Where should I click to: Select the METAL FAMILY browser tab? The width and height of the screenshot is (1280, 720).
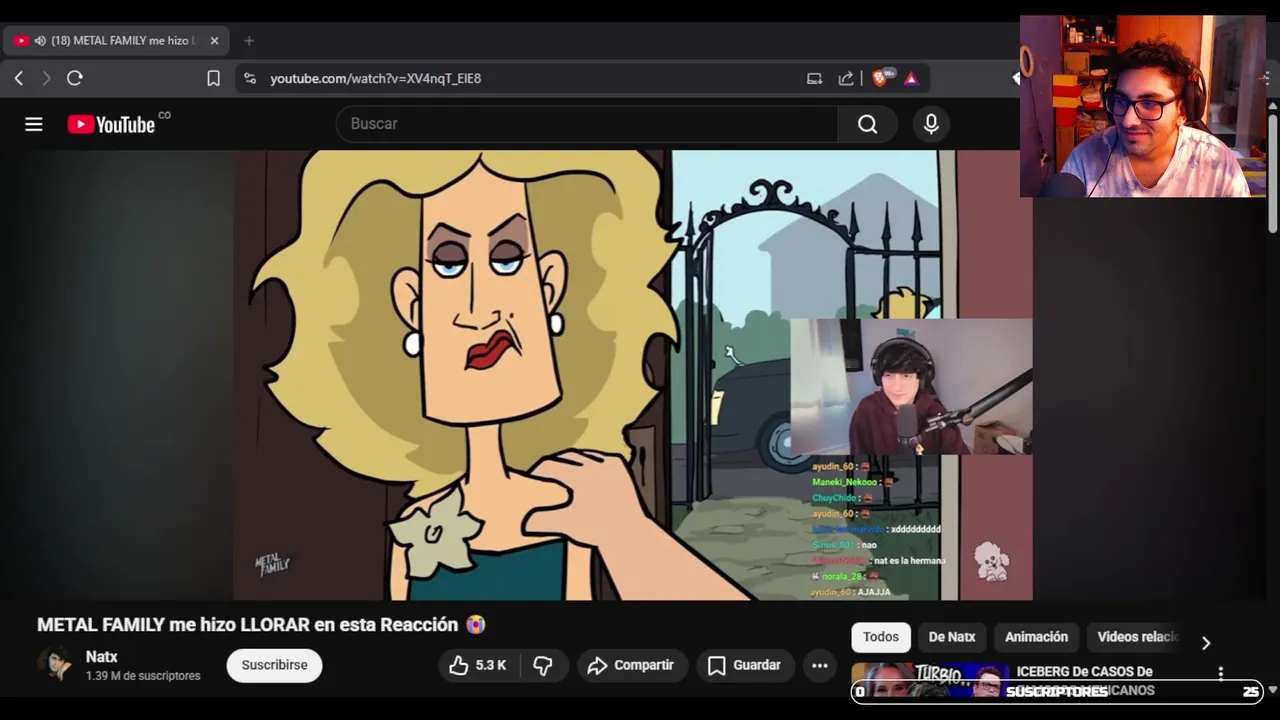click(117, 41)
